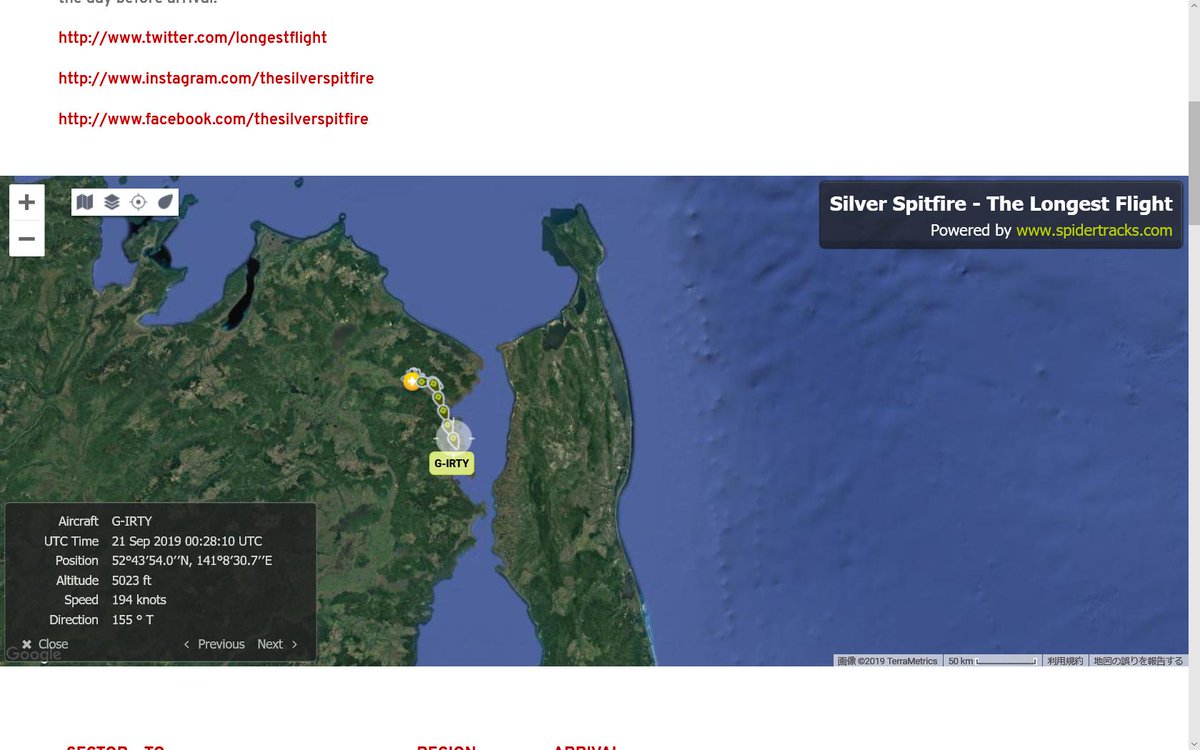
Task: Click the Silver Spitfire - The Longest Flight title
Action: coord(1001,204)
